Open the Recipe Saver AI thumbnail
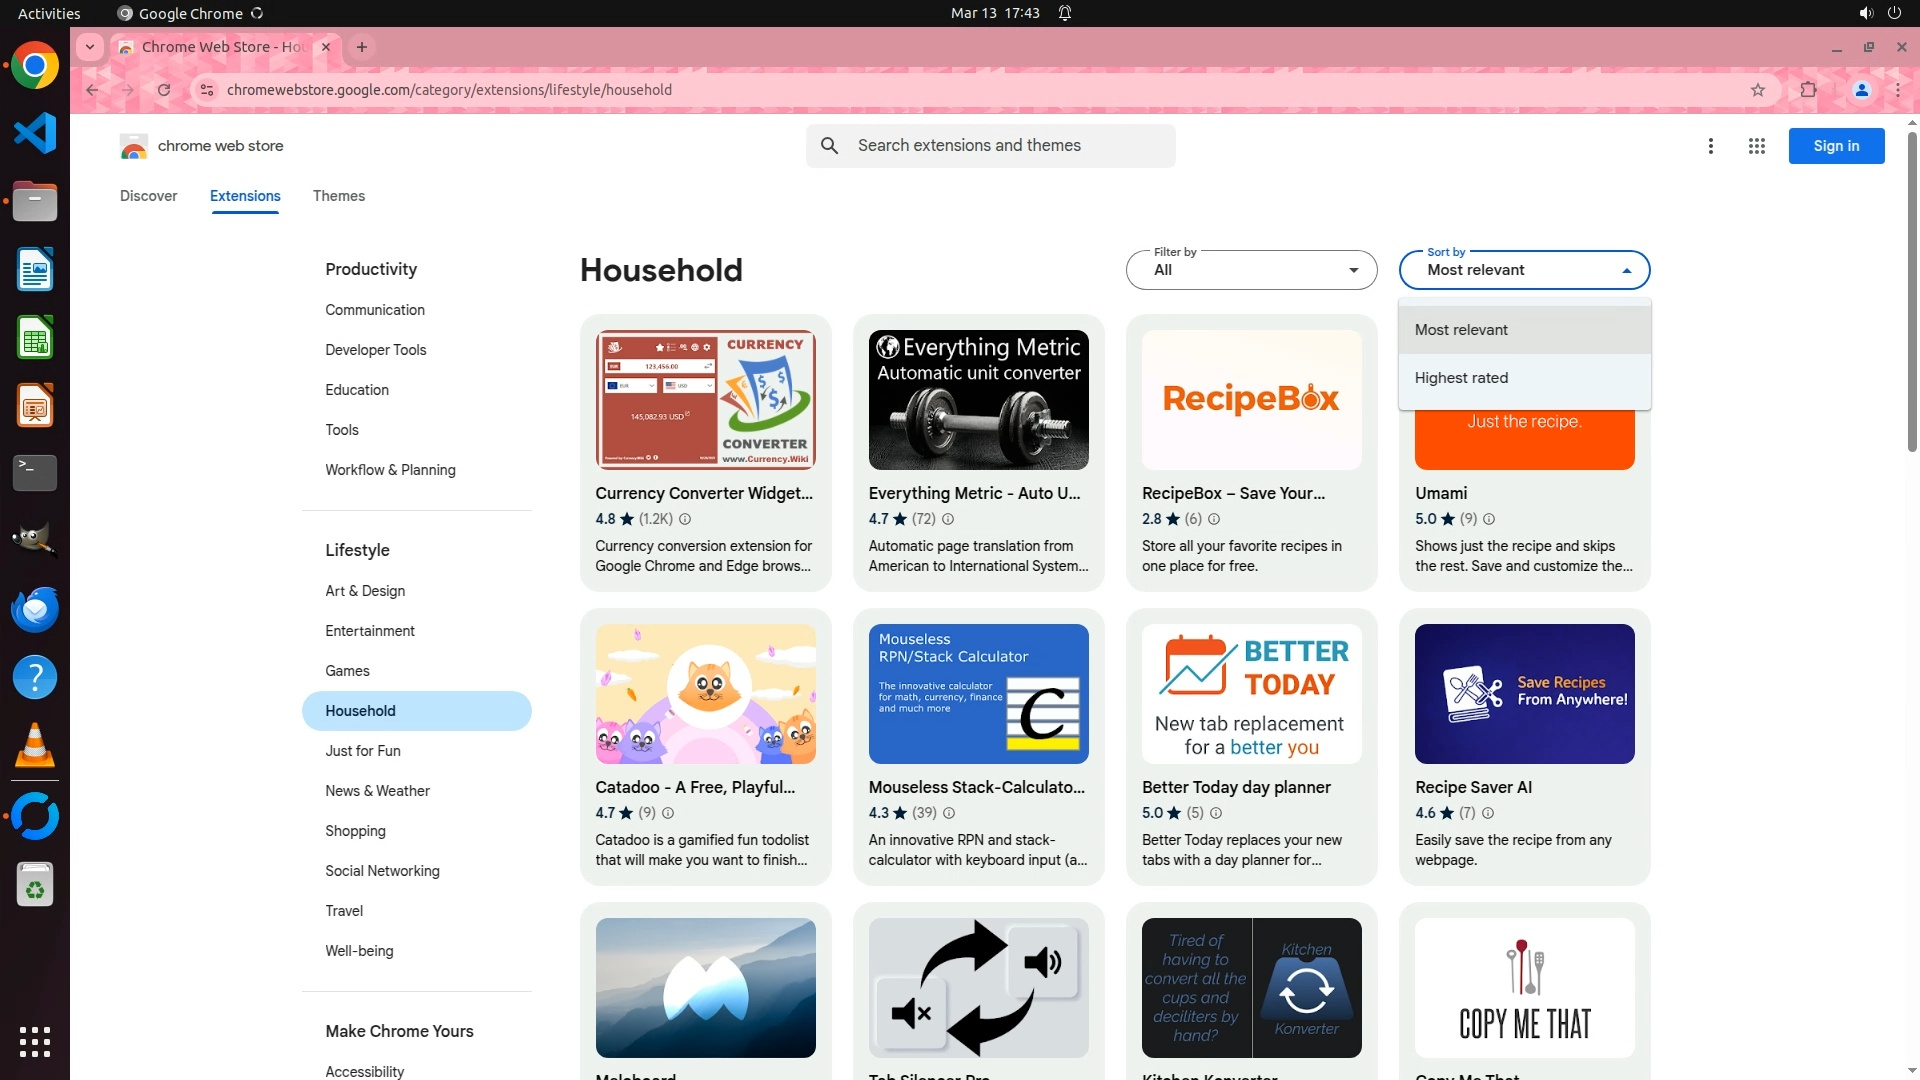This screenshot has width=1920, height=1080. point(1524,694)
